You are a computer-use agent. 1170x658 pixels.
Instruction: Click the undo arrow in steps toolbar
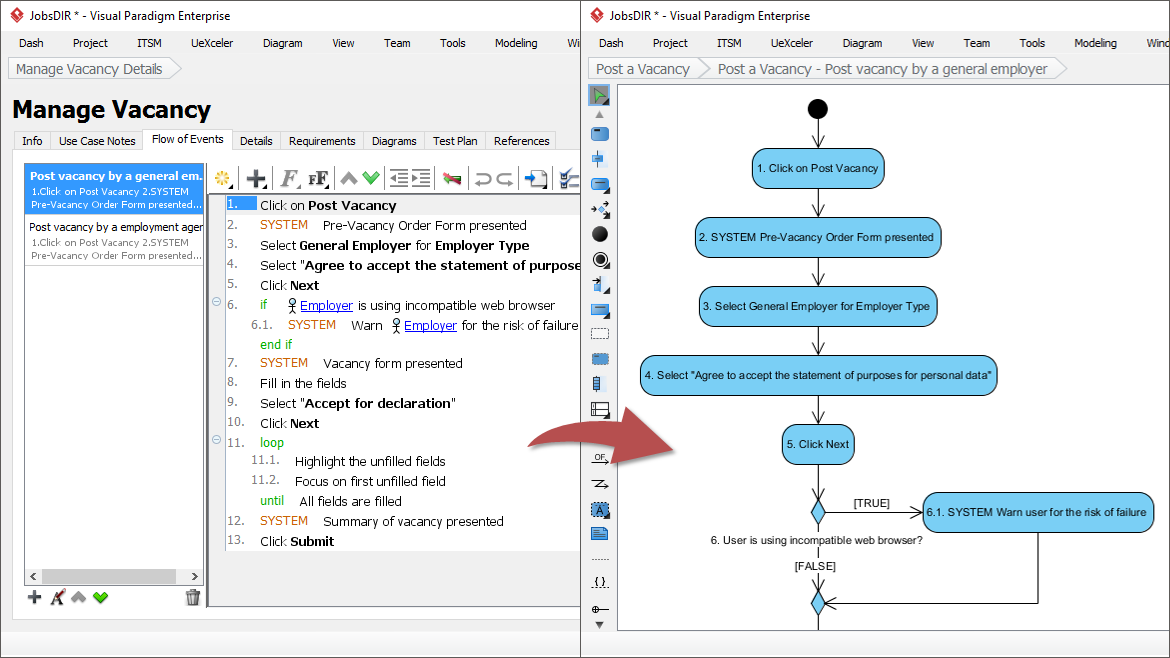[x=483, y=178]
